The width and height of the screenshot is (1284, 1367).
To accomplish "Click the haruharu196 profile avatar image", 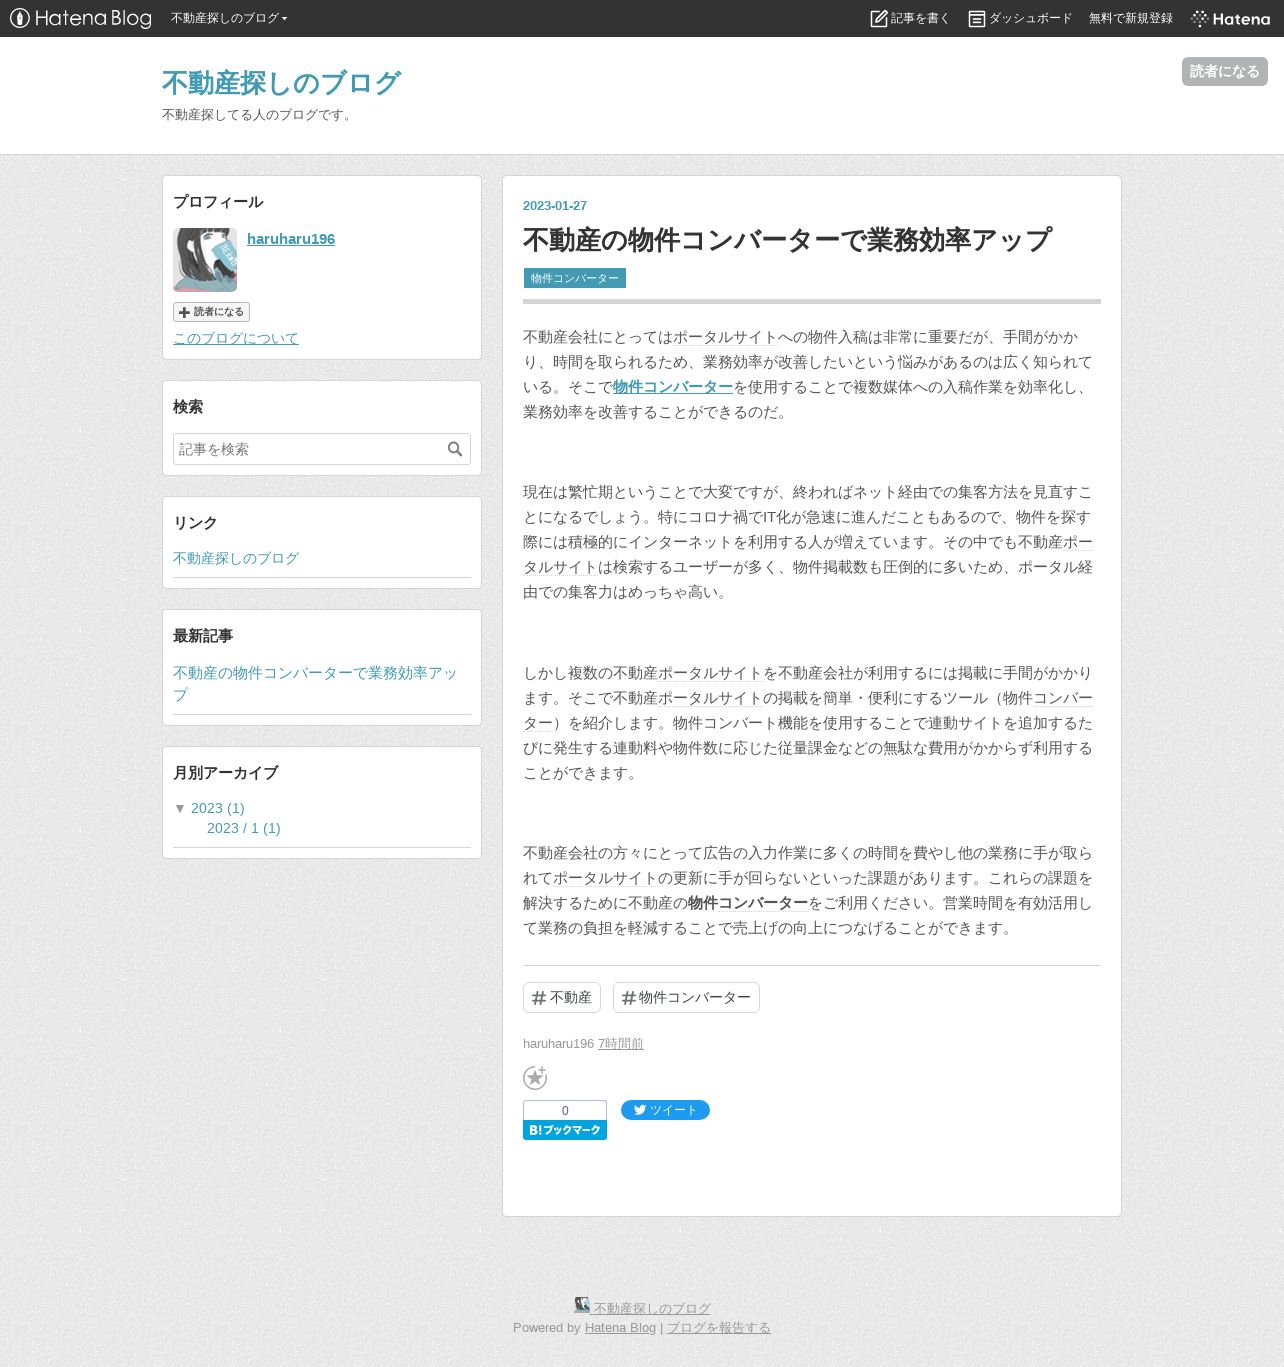I will coord(205,260).
